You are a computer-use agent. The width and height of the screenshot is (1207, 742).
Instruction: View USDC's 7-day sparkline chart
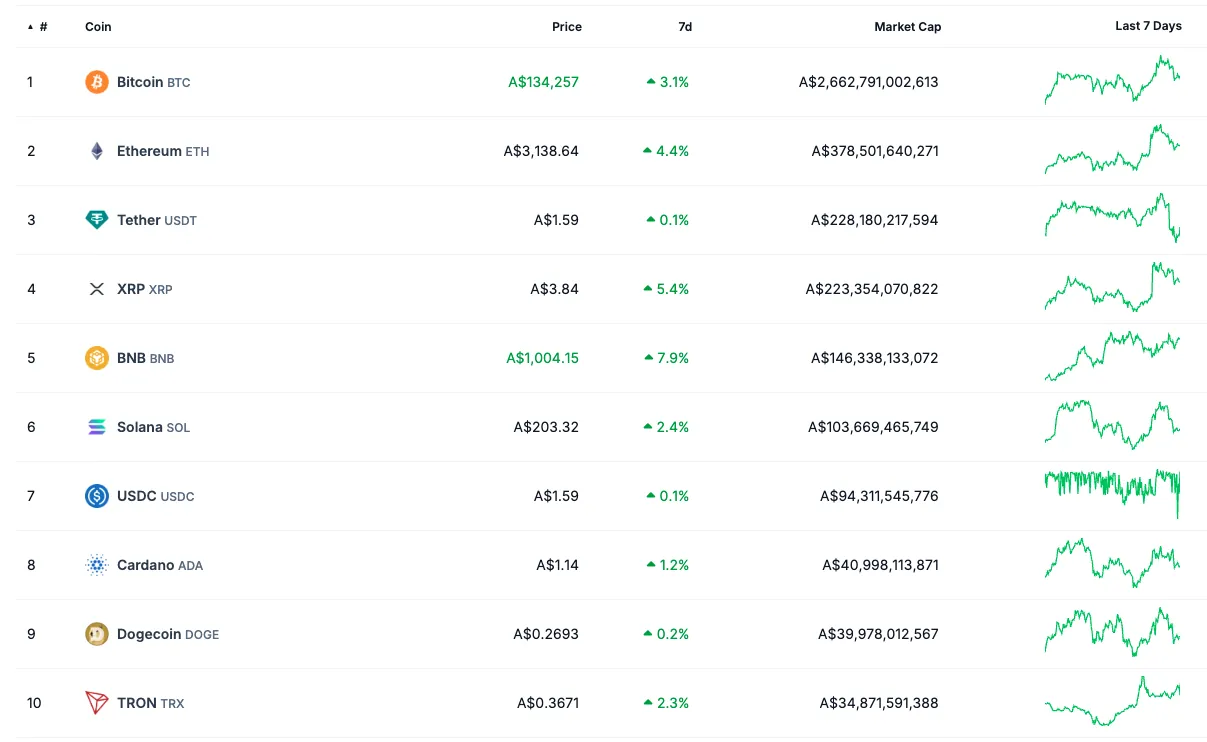point(1112,494)
